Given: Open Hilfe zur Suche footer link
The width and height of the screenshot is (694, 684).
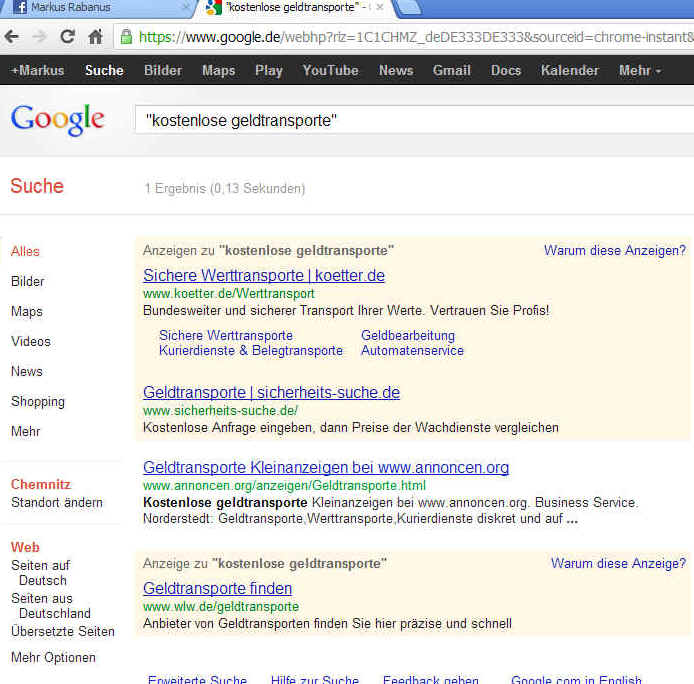Looking at the screenshot, I should coord(315,679).
